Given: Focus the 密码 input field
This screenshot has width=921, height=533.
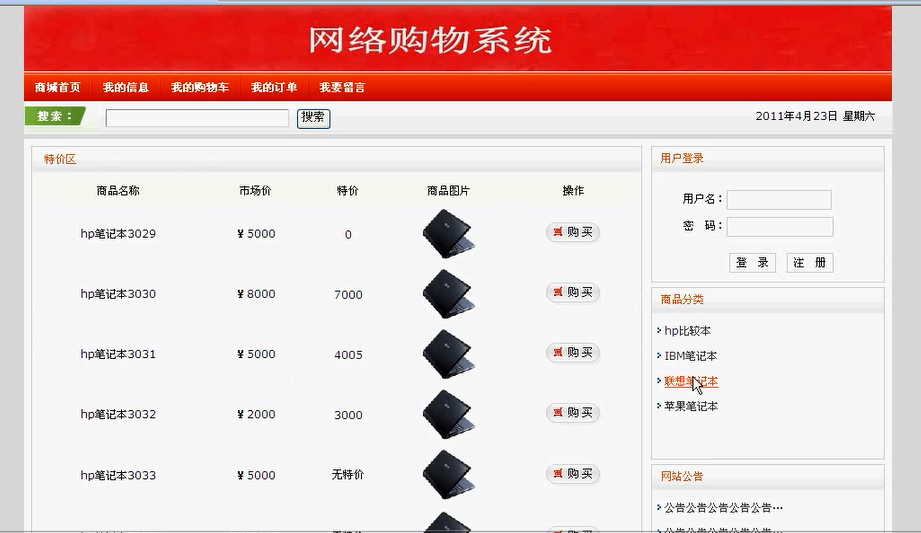Looking at the screenshot, I should 779,226.
